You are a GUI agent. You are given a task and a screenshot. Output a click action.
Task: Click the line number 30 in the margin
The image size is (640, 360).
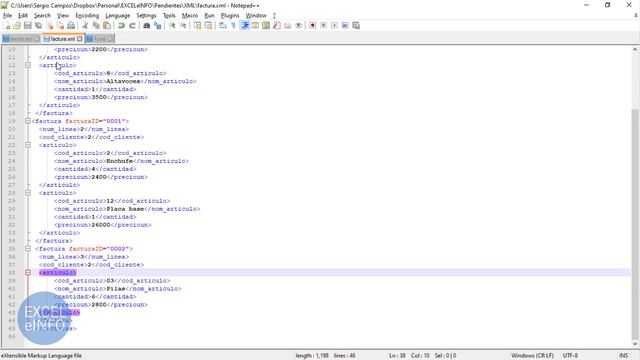pyautogui.click(x=11, y=209)
